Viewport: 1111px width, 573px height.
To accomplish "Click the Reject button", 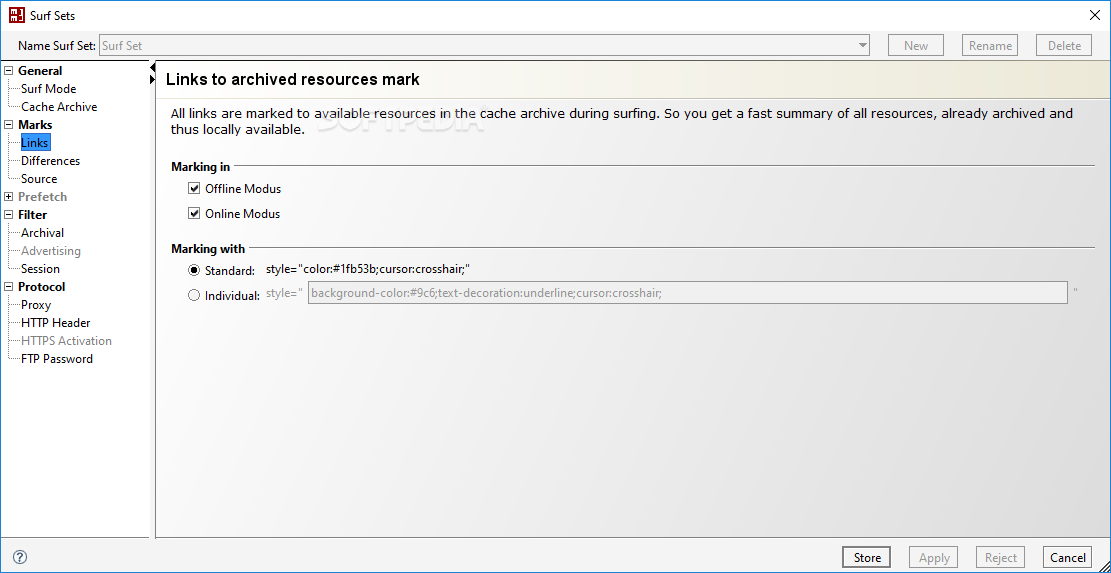I will tap(1000, 557).
